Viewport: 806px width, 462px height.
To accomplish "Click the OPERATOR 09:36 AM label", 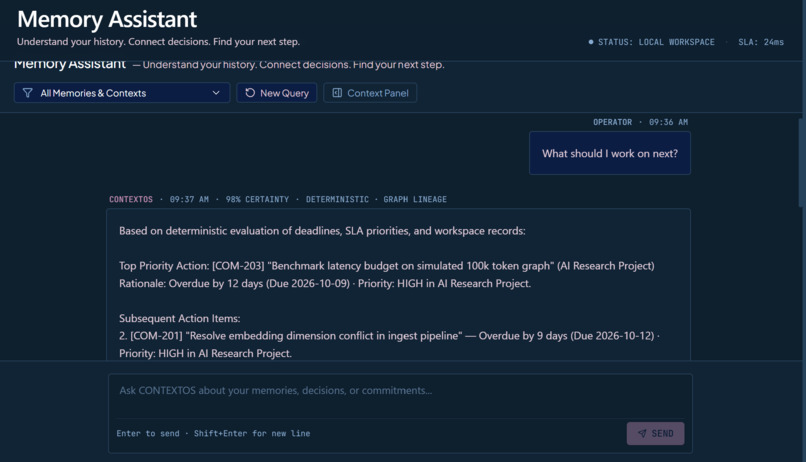I will [x=640, y=122].
